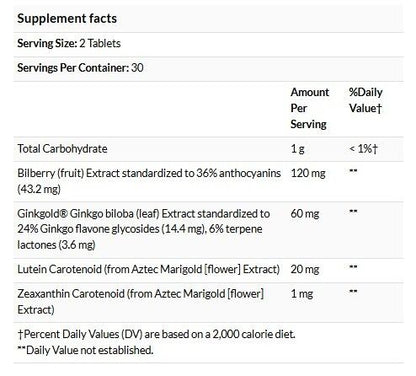Click the Supplement facts heading
The height and width of the screenshot is (376, 416).
coord(67,18)
